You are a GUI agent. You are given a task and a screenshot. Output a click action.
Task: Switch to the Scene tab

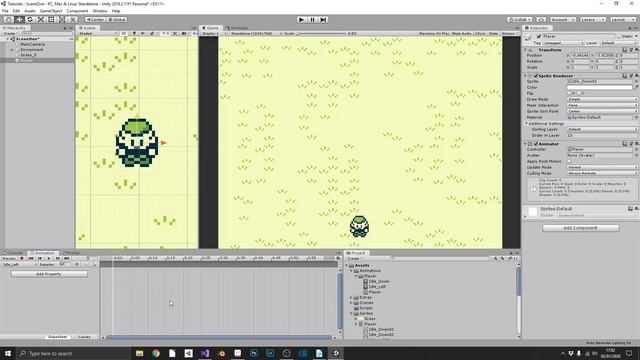(88, 28)
